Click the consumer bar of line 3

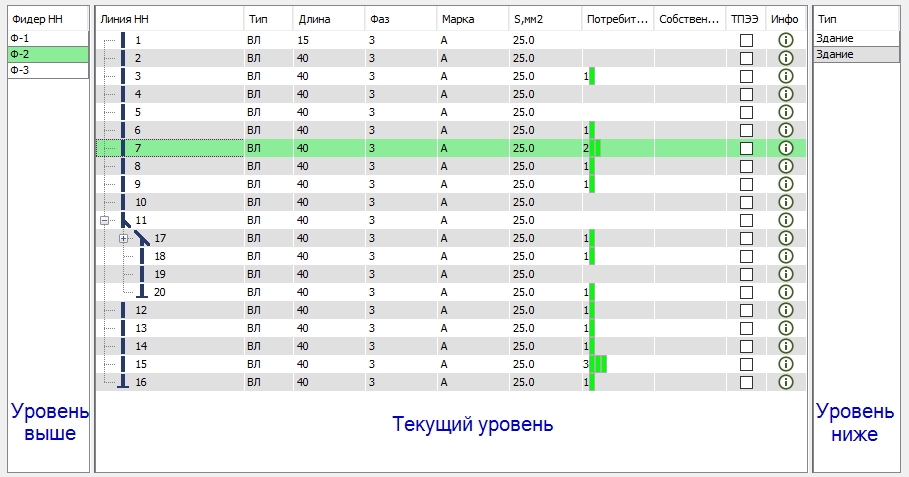tap(592, 76)
